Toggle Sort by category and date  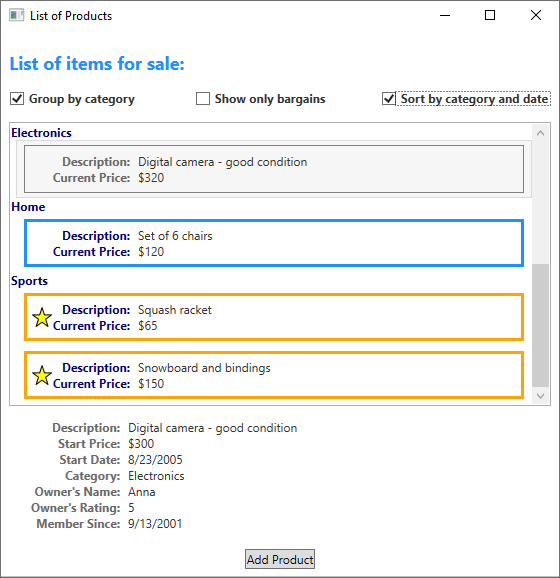tap(389, 99)
